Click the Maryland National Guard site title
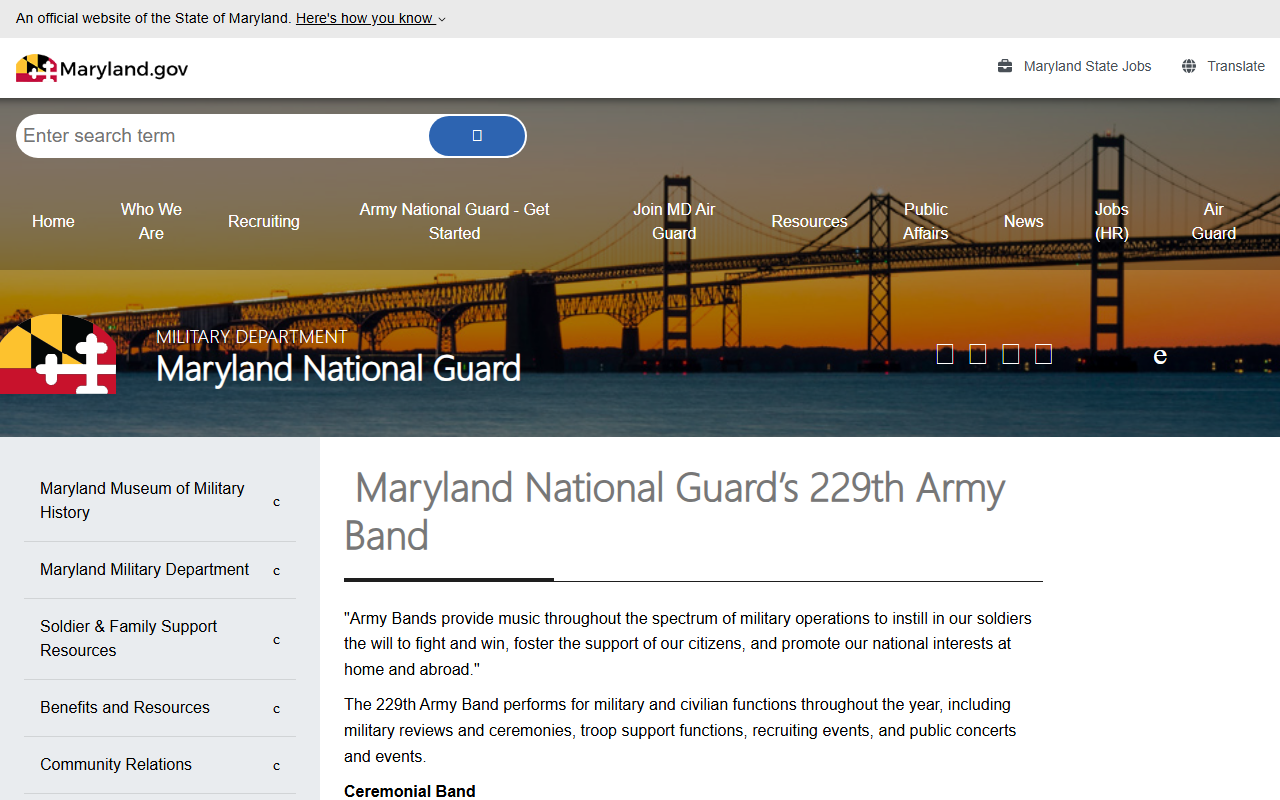Image resolution: width=1280 pixels, height=800 pixels. tap(338, 369)
